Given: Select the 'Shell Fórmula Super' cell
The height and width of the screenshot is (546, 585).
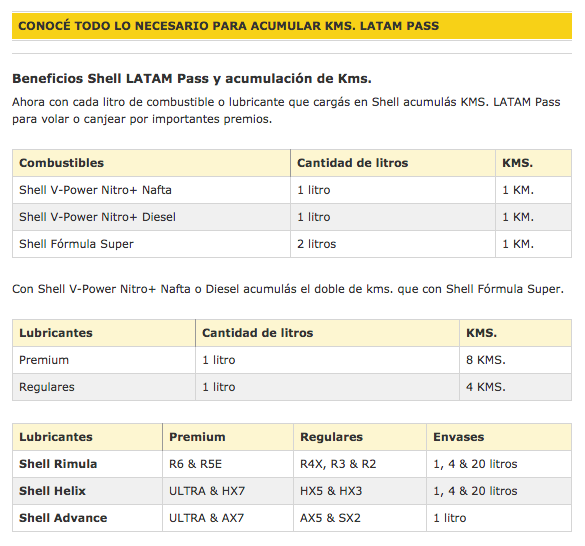Looking at the screenshot, I should coord(151,244).
